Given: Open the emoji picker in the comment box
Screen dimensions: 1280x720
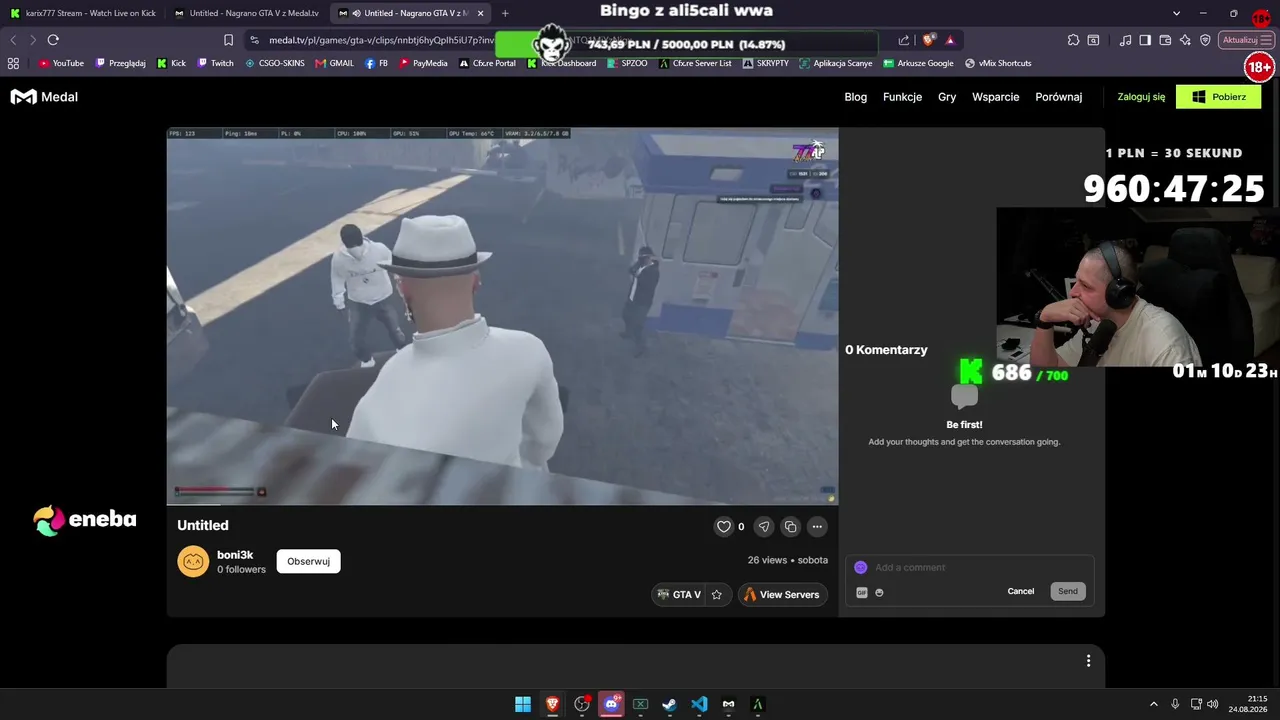Looking at the screenshot, I should pos(879,592).
